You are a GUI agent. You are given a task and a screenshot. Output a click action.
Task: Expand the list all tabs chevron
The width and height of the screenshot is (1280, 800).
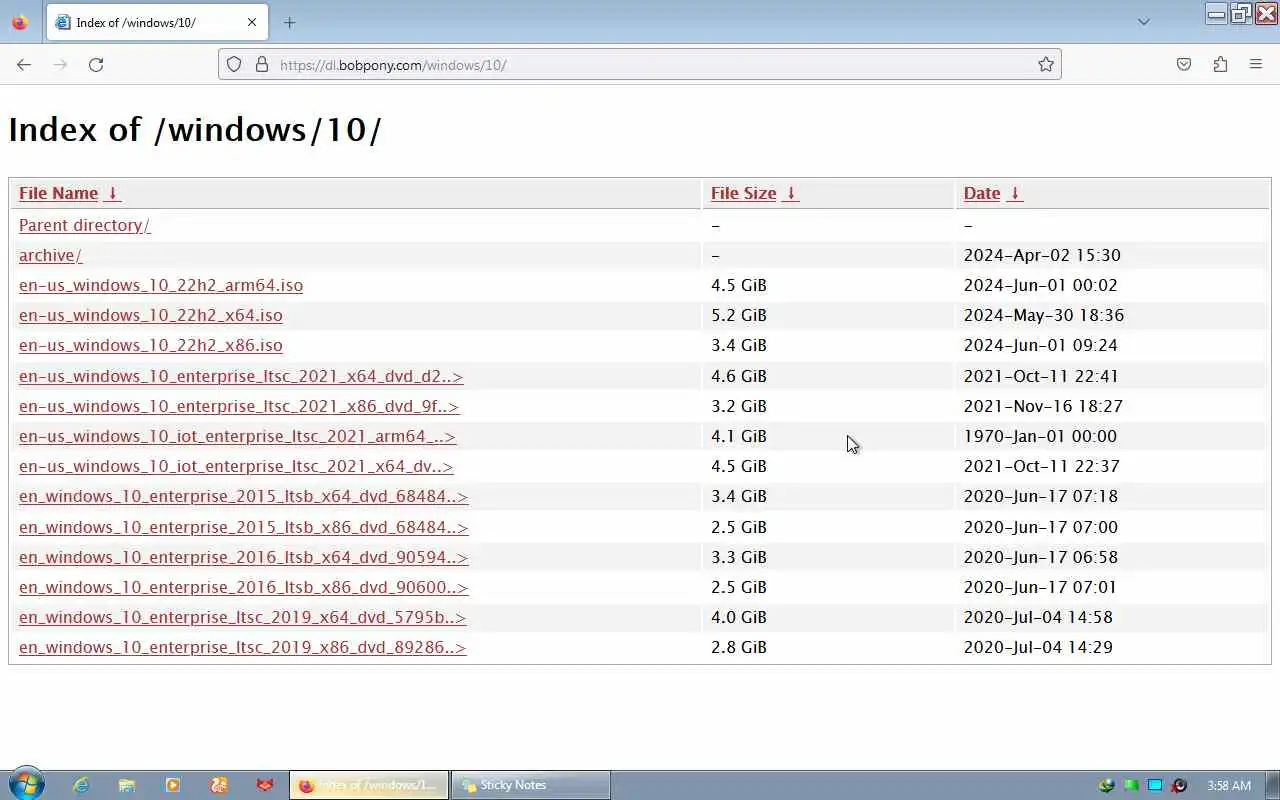pyautogui.click(x=1144, y=22)
